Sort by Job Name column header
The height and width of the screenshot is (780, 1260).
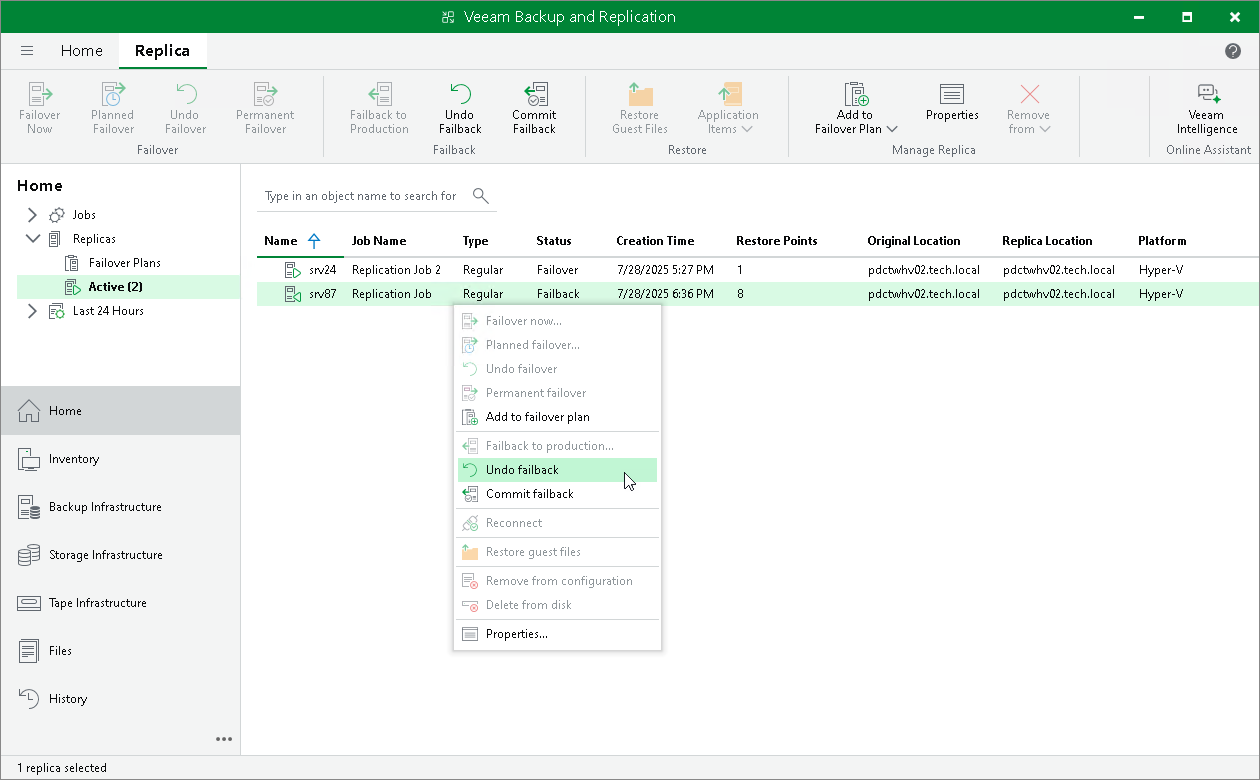(379, 241)
